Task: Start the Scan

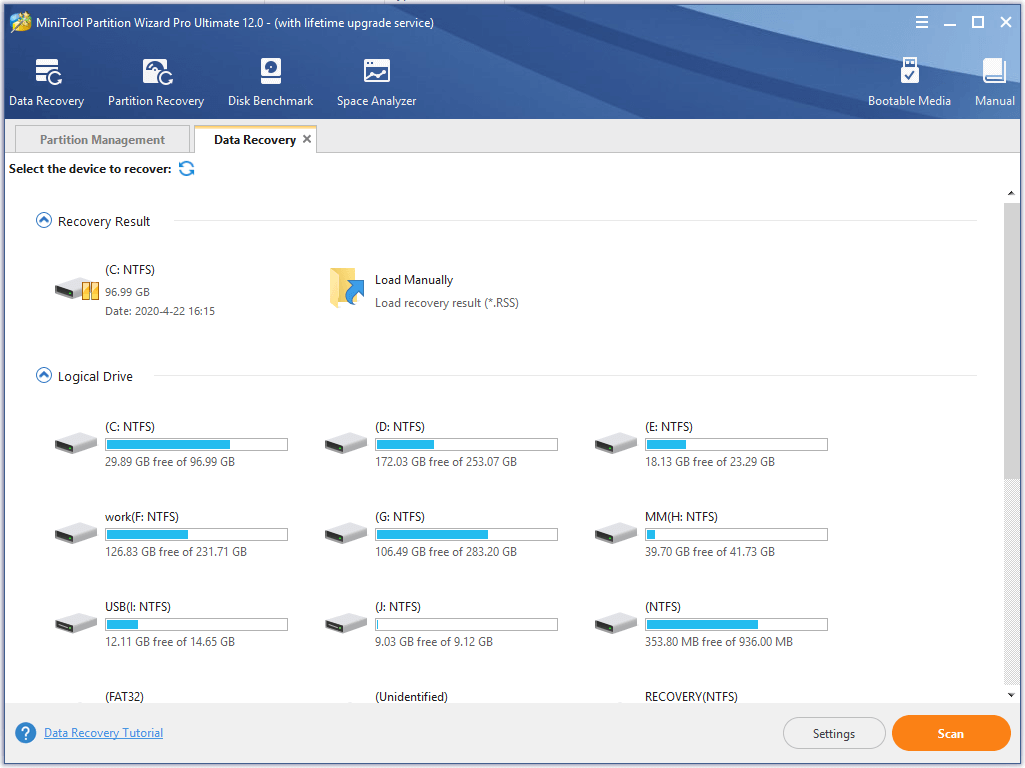Action: [x=950, y=733]
